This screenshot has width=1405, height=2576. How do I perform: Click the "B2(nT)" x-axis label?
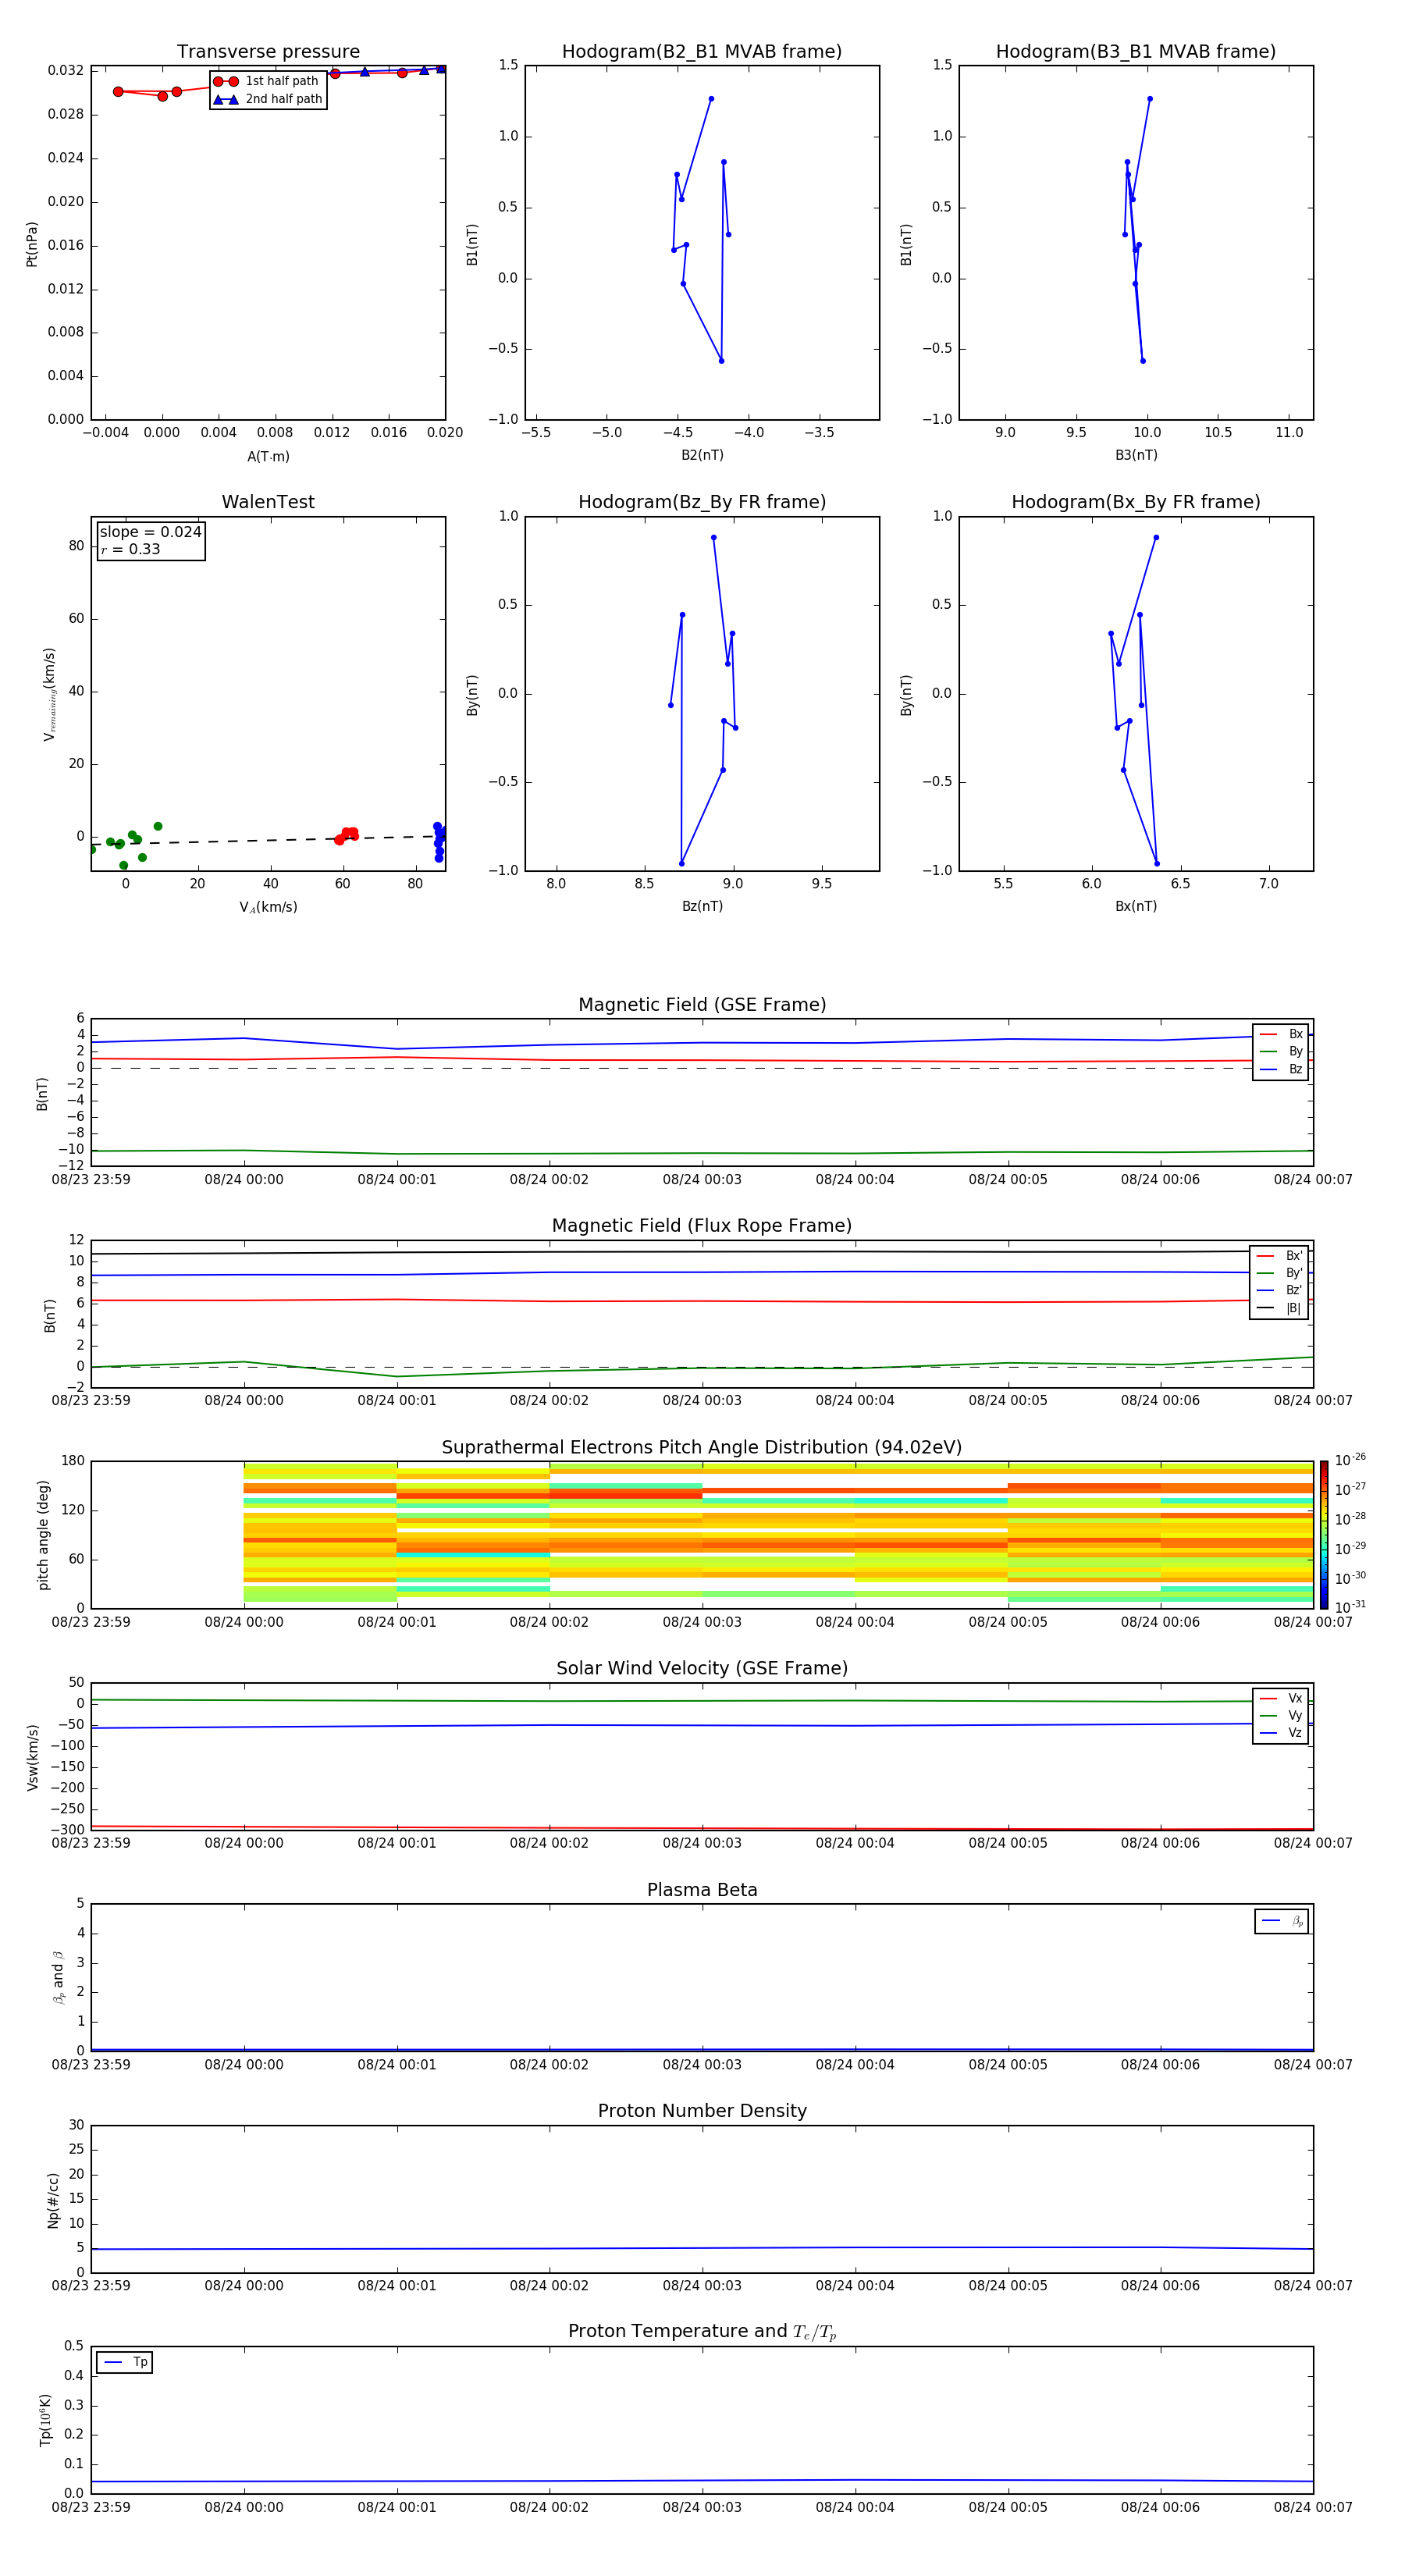(702, 455)
